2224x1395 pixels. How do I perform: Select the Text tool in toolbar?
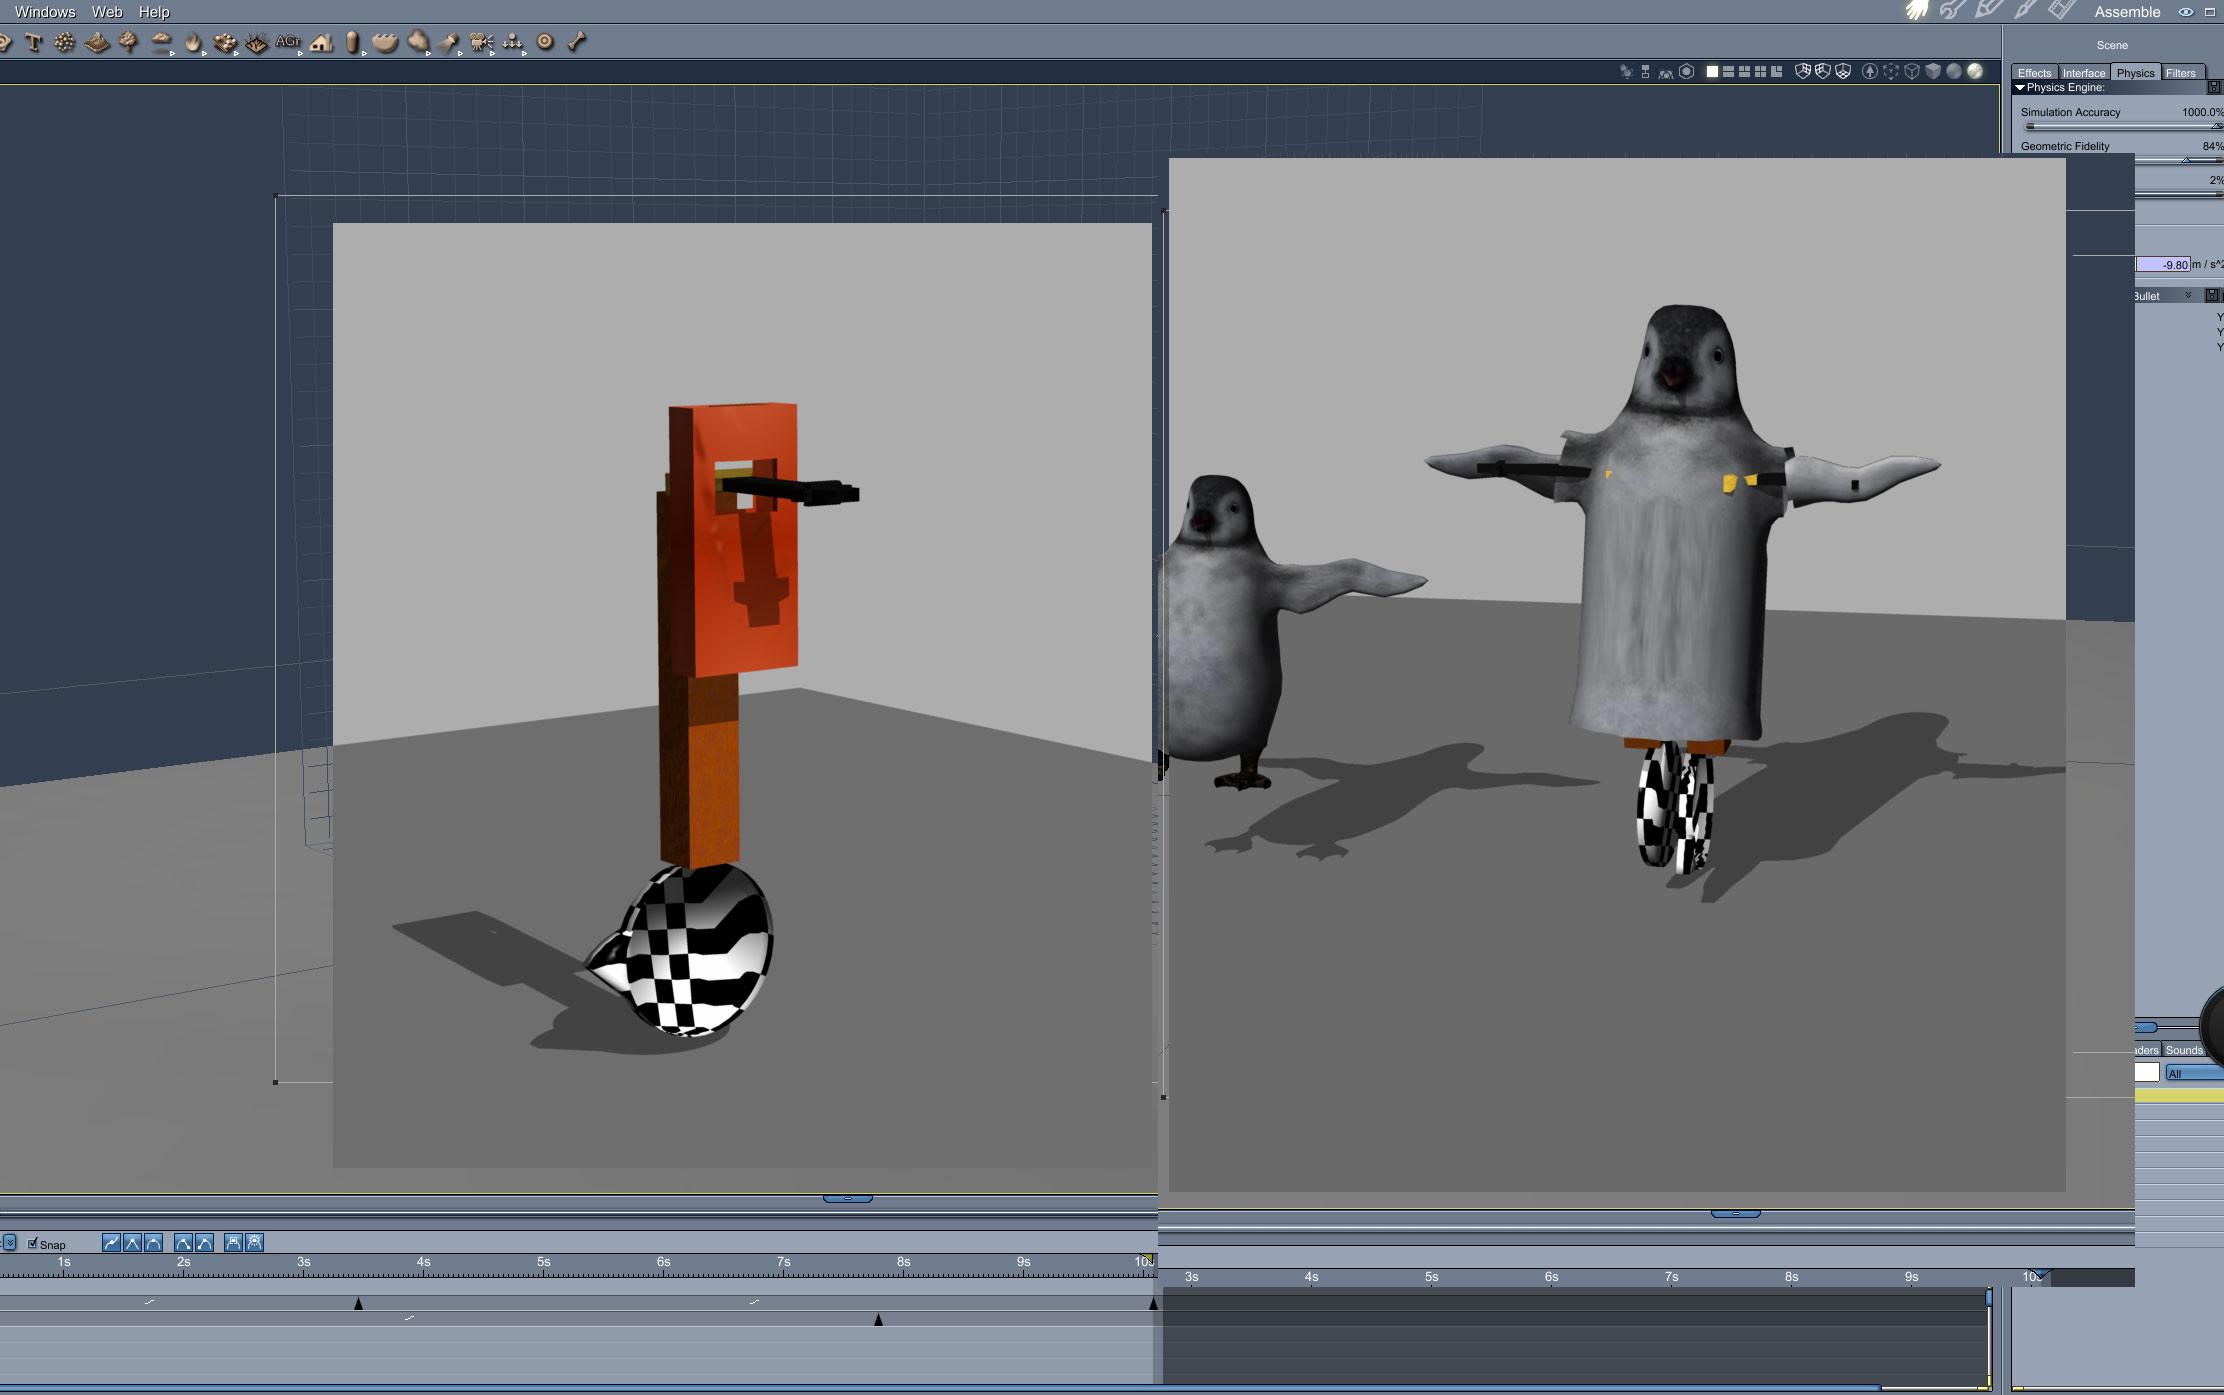pyautogui.click(x=33, y=42)
